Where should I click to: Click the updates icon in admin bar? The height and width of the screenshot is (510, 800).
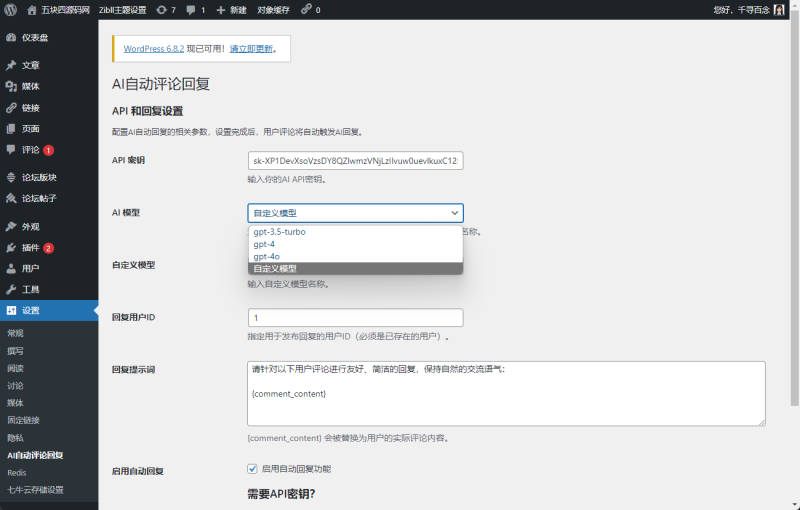pos(162,9)
